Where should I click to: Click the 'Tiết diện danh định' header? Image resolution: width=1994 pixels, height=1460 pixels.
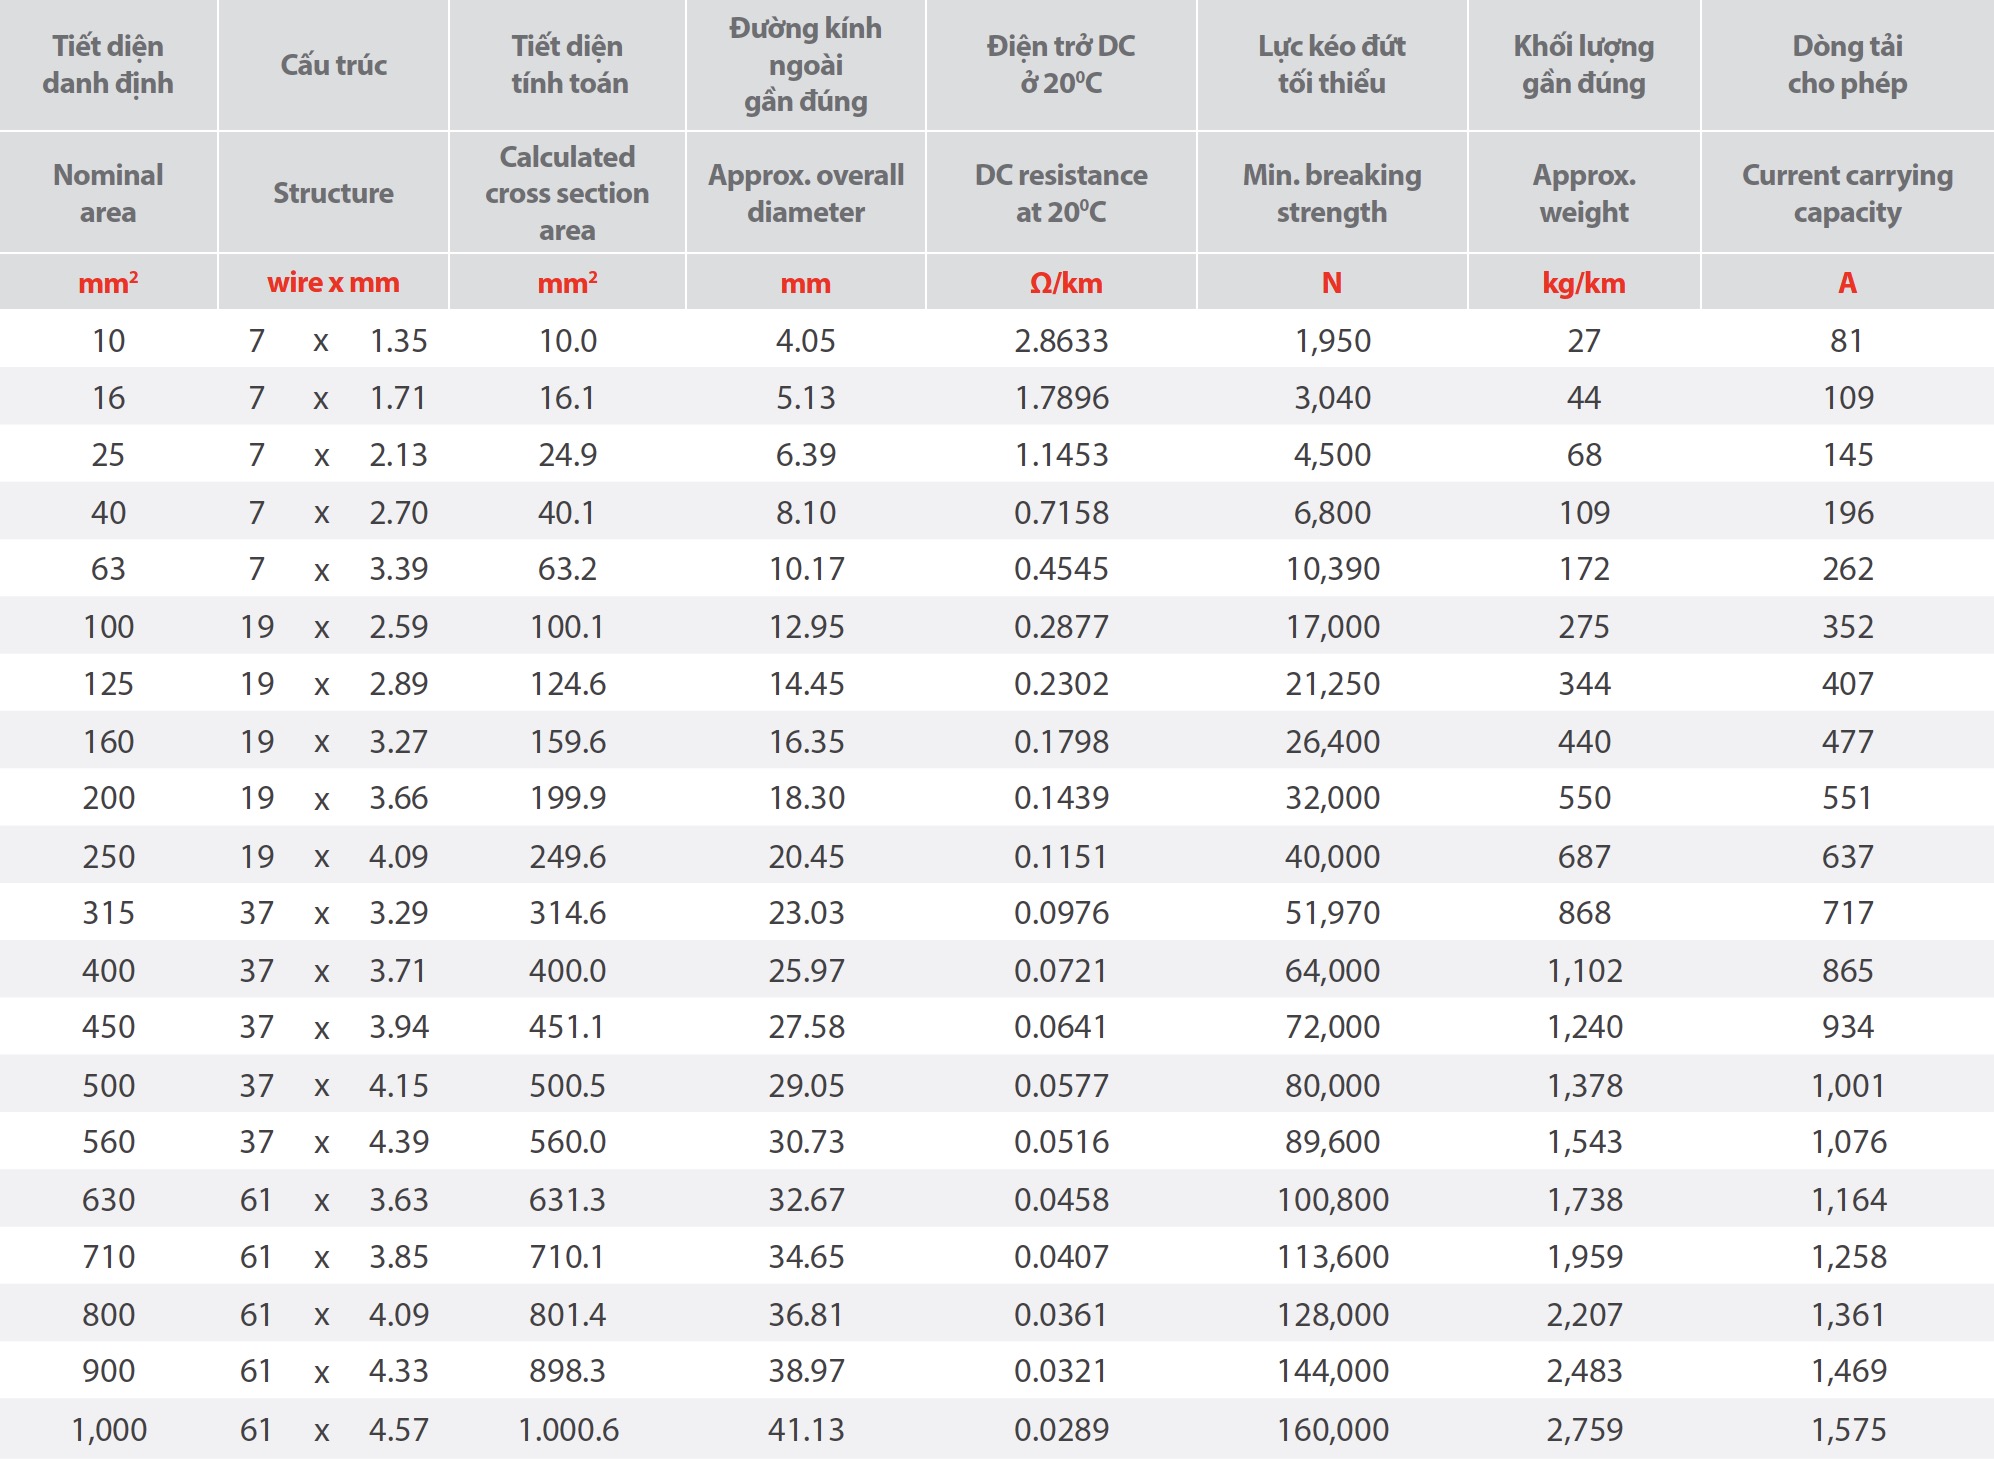(x=108, y=64)
